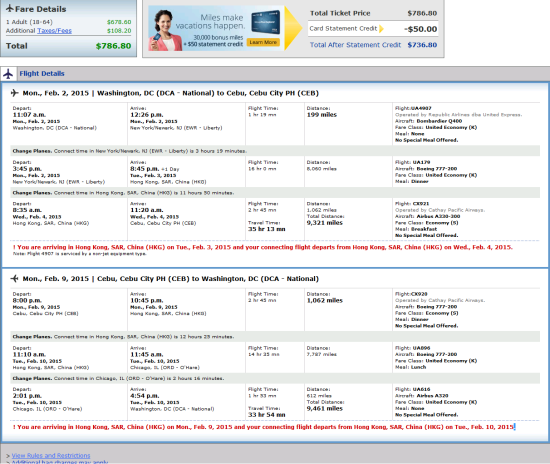Click the Airbus A320 aircraft text
This screenshot has height=464, width=550.
pos(432,396)
